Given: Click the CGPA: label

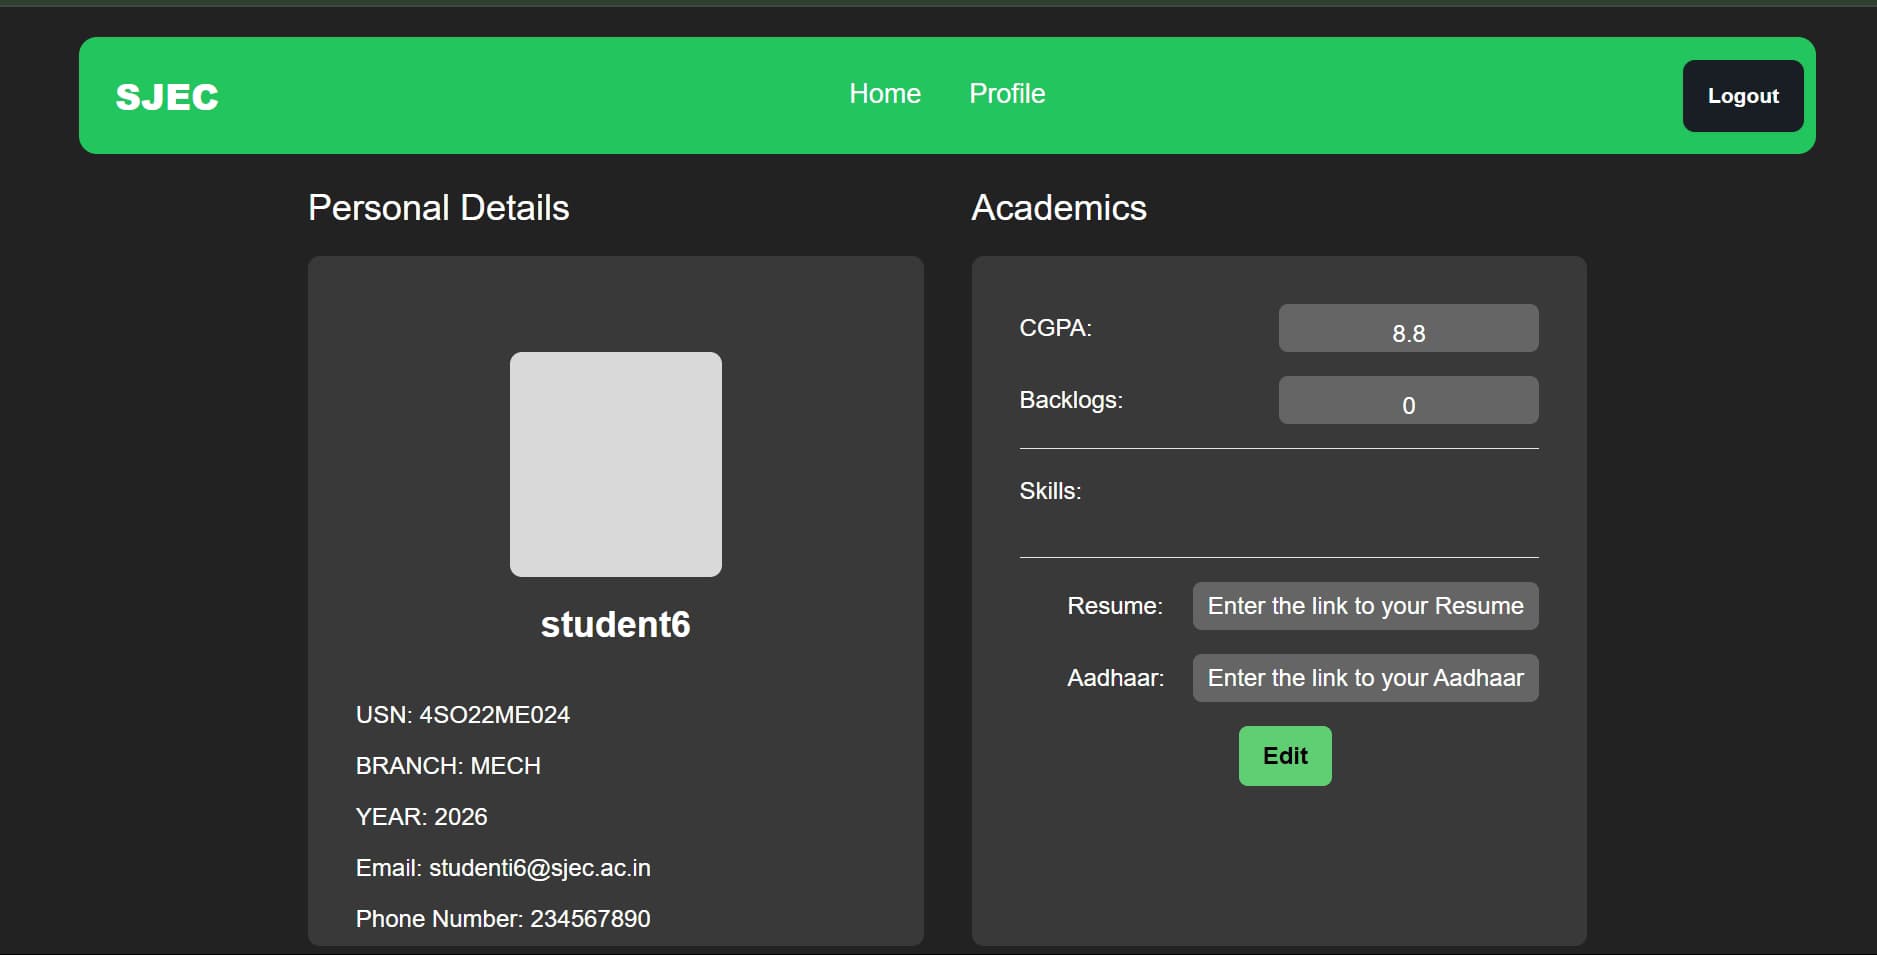Looking at the screenshot, I should pos(1055,328).
